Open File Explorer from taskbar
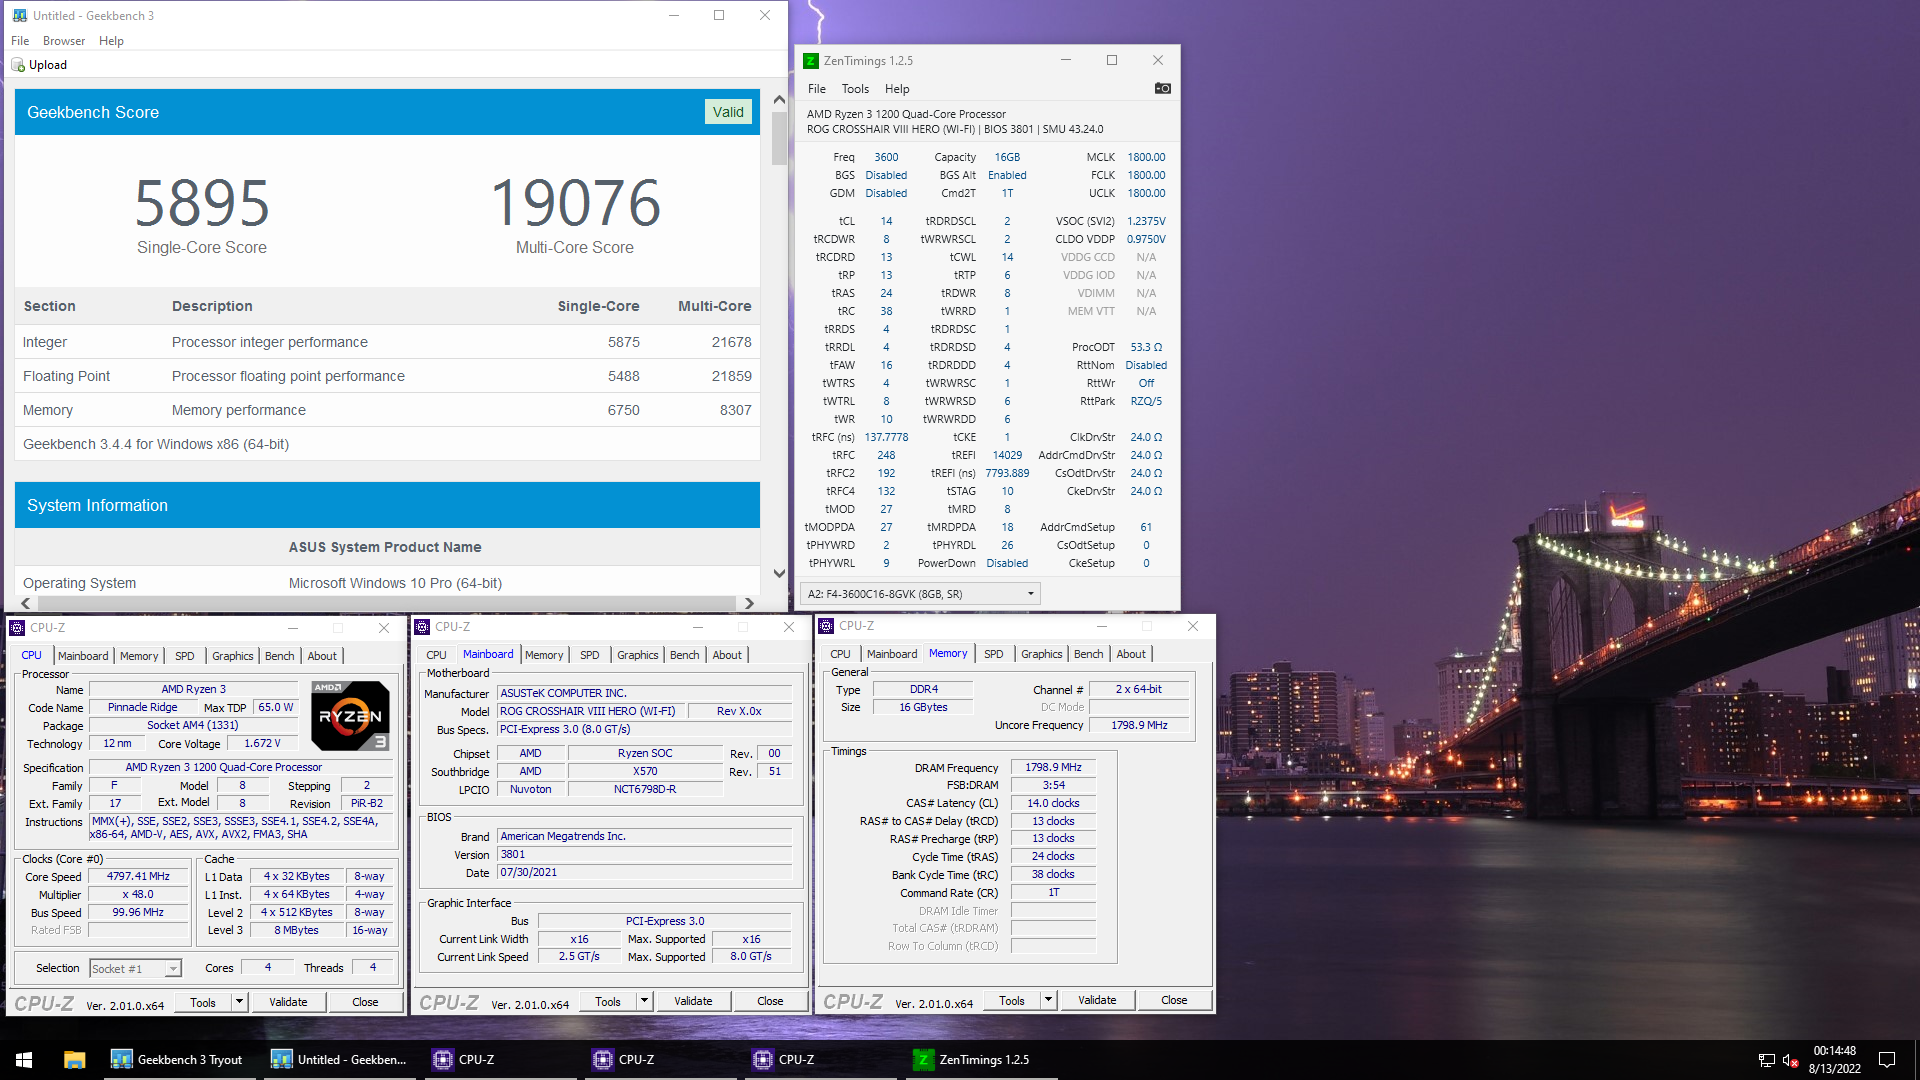This screenshot has width=1920, height=1080. click(74, 1059)
